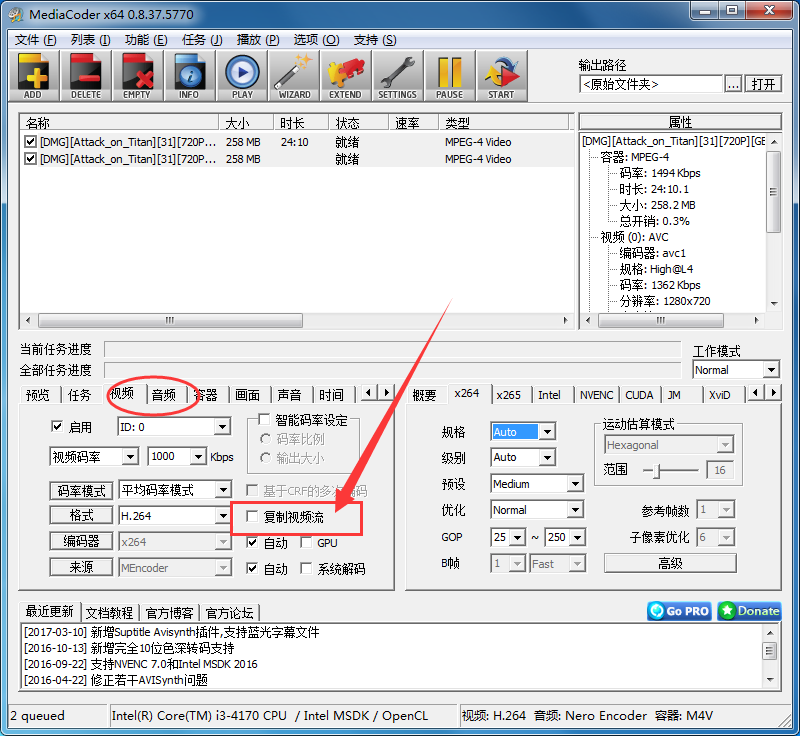
Task: Switch to the x265 tab
Action: click(x=510, y=394)
